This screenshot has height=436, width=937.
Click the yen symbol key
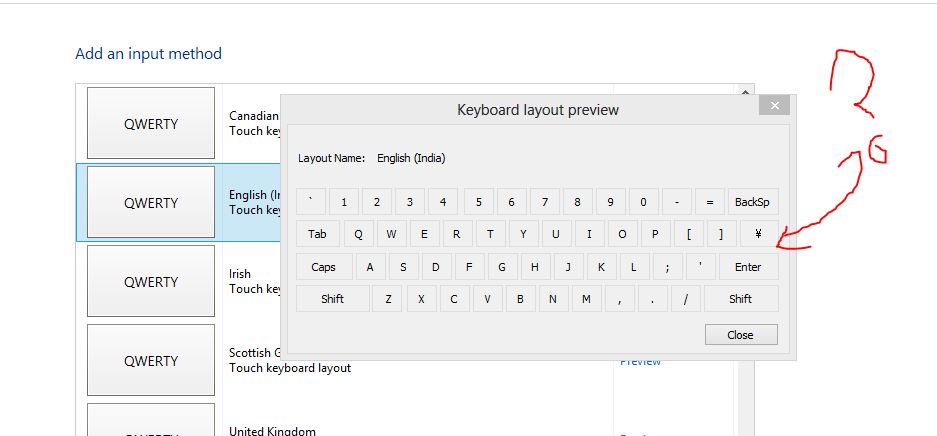759,234
